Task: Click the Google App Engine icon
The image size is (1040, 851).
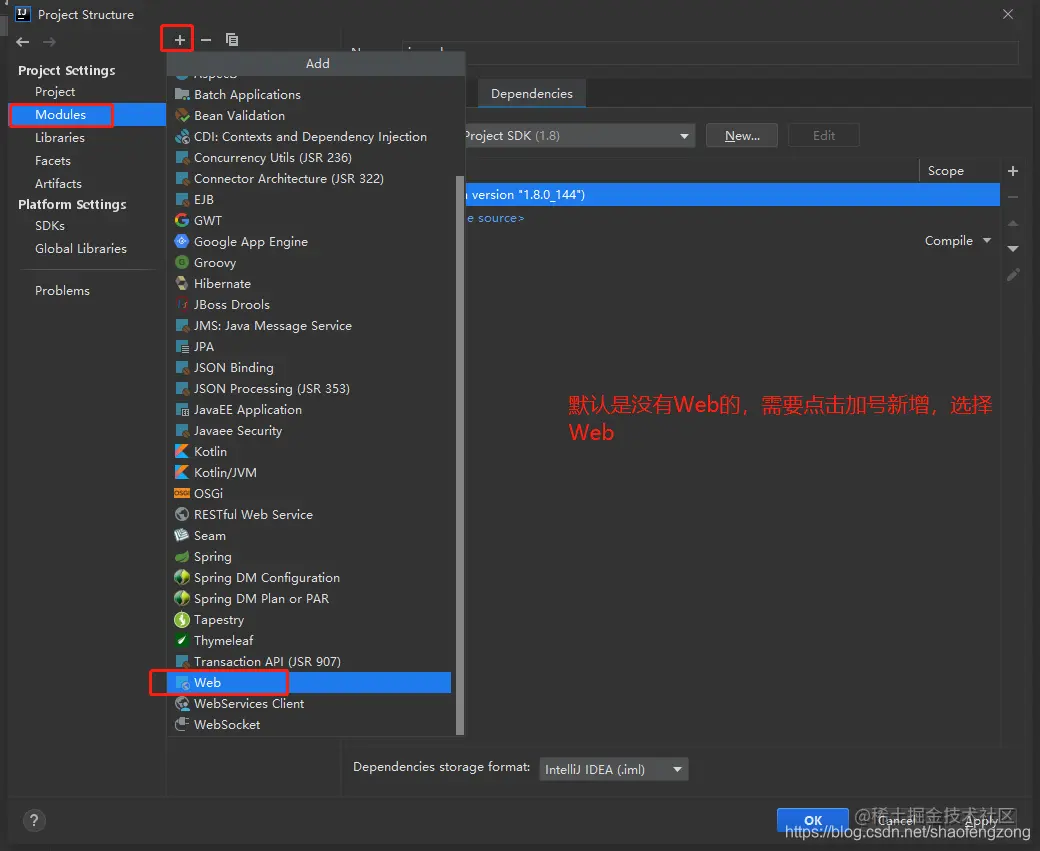Action: pos(182,241)
